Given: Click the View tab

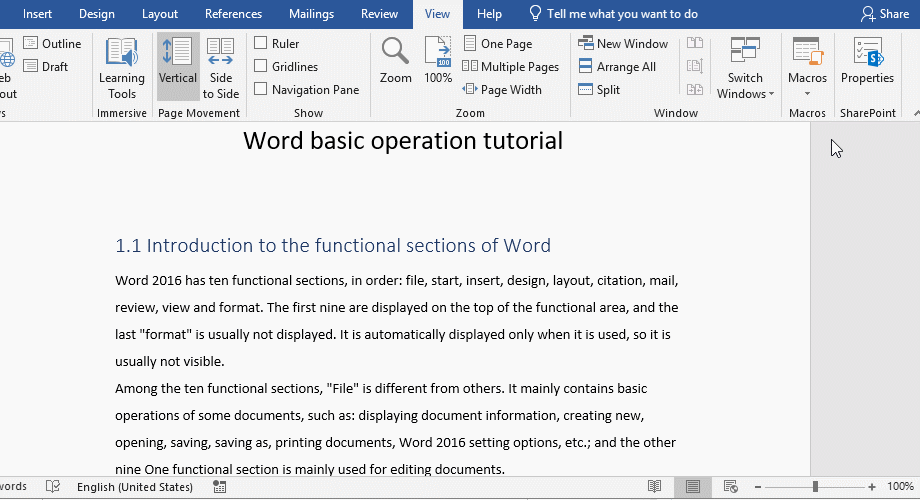Looking at the screenshot, I should (437, 13).
